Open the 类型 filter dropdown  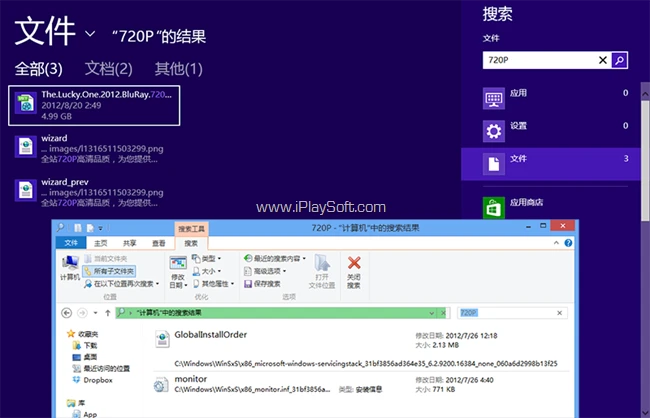point(206,259)
